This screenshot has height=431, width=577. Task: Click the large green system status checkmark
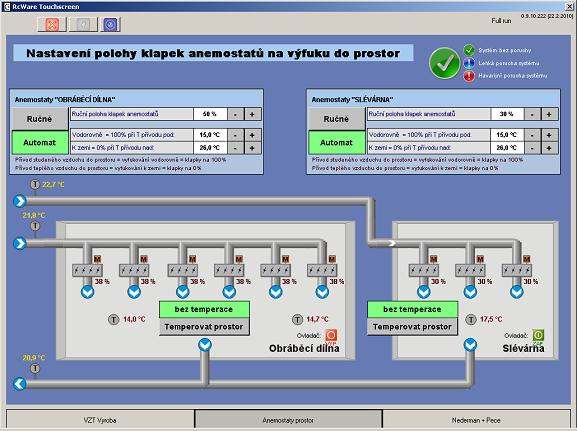pos(445,63)
